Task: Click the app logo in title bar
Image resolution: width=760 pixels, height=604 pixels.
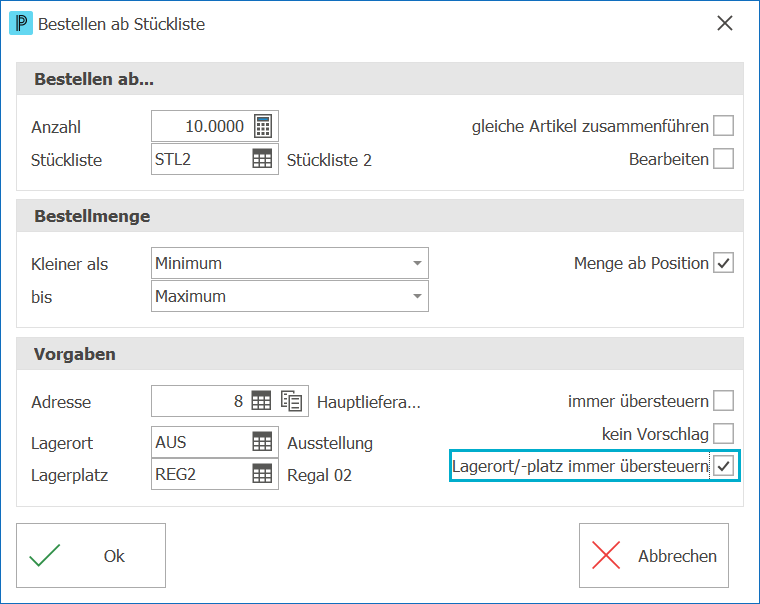Action: click(21, 23)
